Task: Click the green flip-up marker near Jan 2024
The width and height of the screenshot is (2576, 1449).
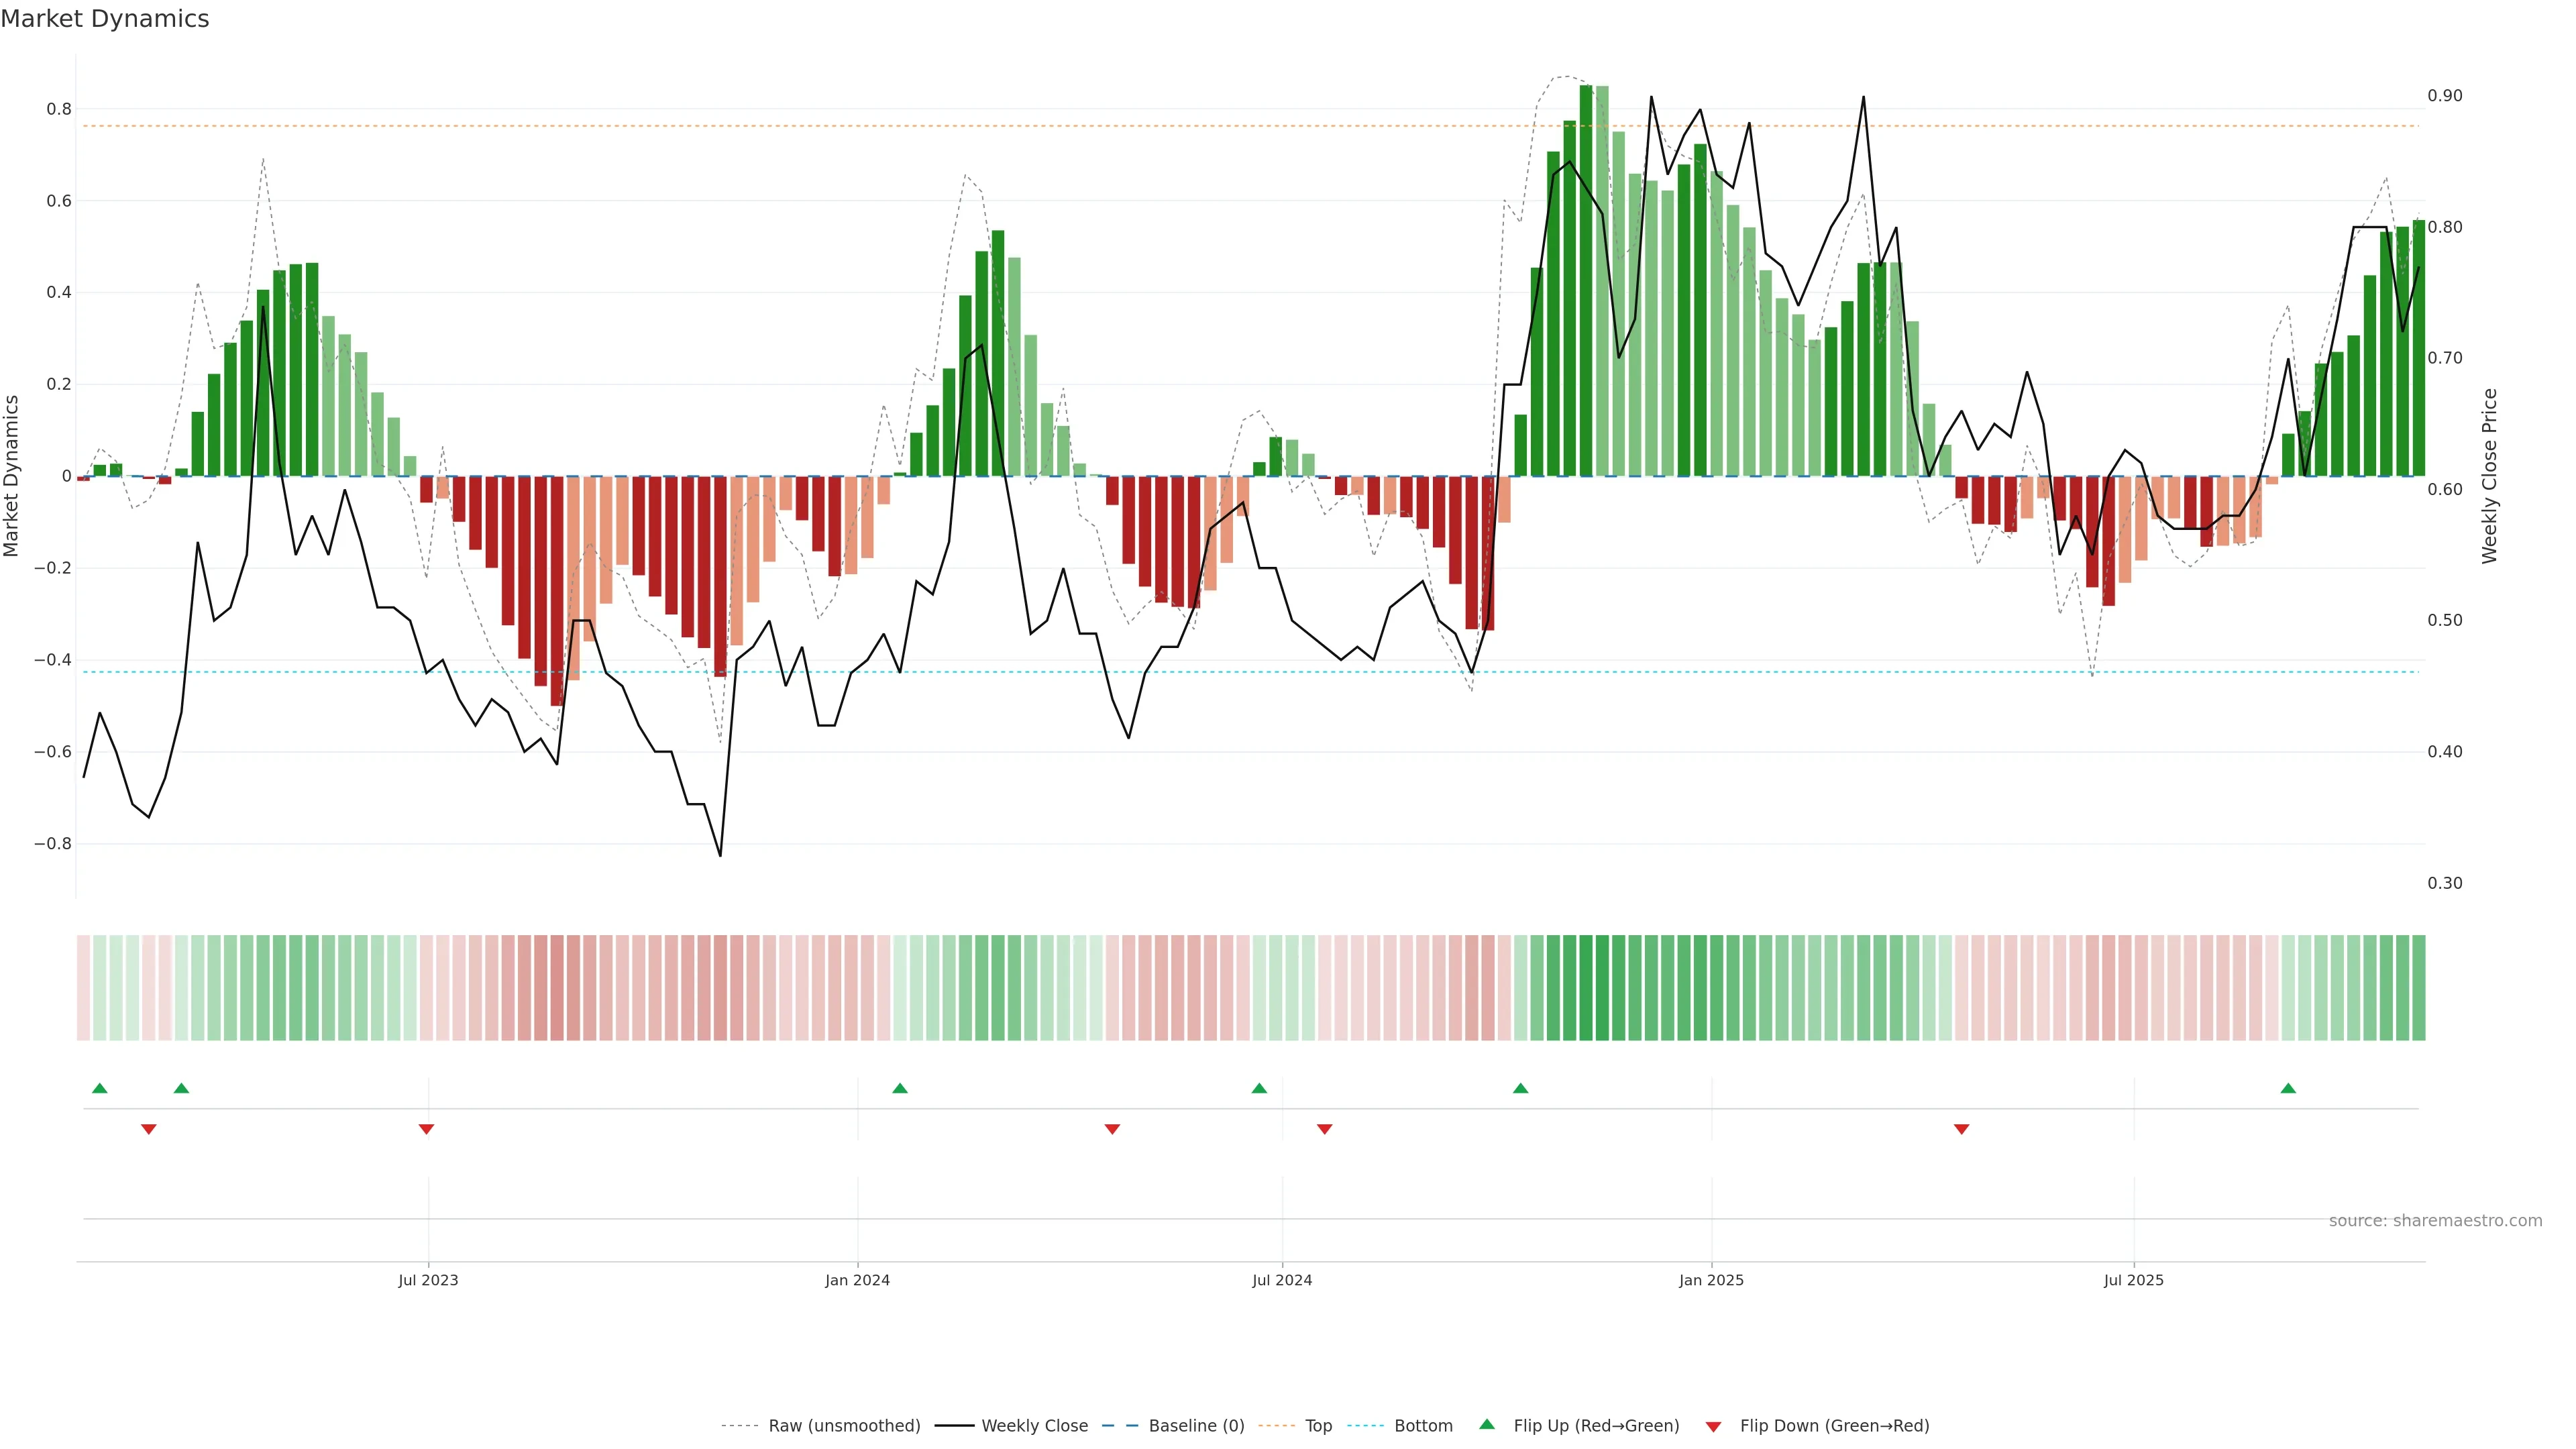Action: (900, 1088)
